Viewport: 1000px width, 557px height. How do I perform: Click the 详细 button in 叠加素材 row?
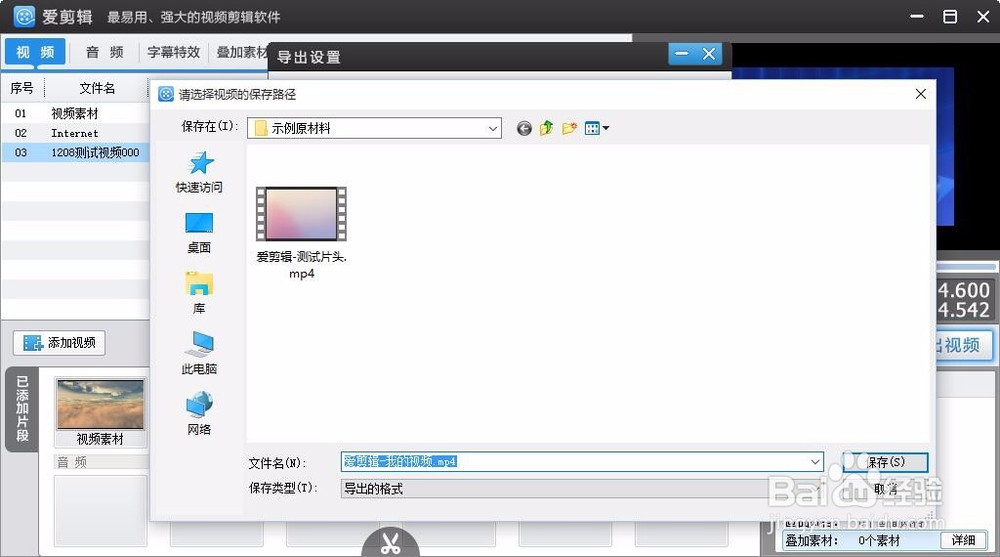click(x=963, y=540)
